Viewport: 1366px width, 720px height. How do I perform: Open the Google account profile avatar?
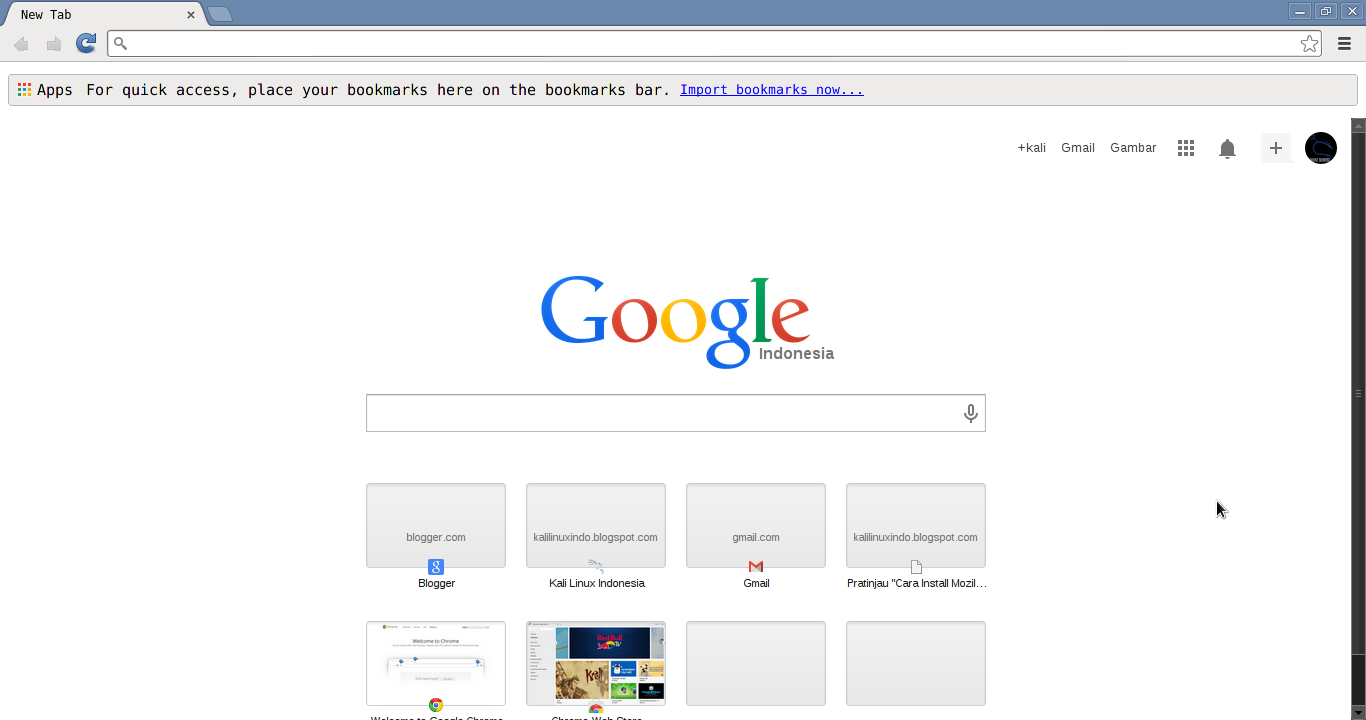point(1321,148)
